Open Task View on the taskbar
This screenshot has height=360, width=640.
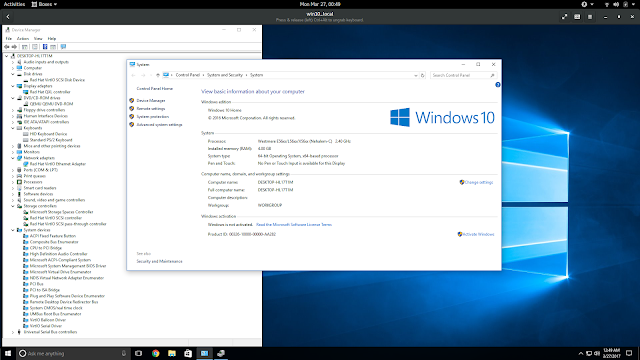[x=138, y=353]
